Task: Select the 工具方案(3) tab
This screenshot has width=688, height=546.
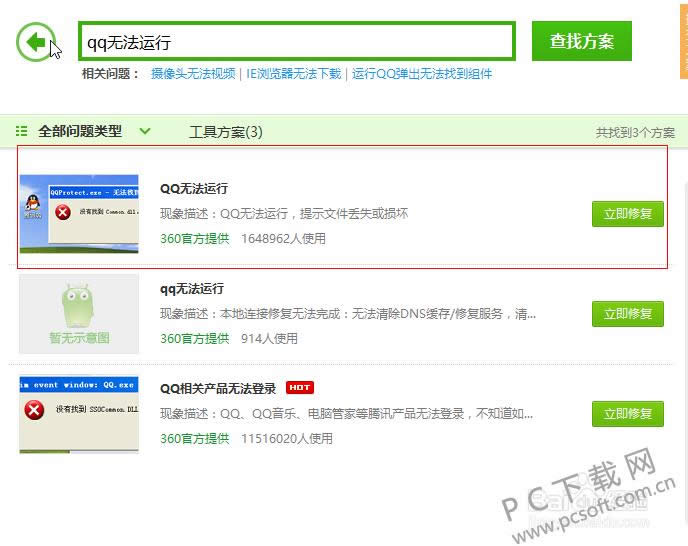Action: click(226, 132)
